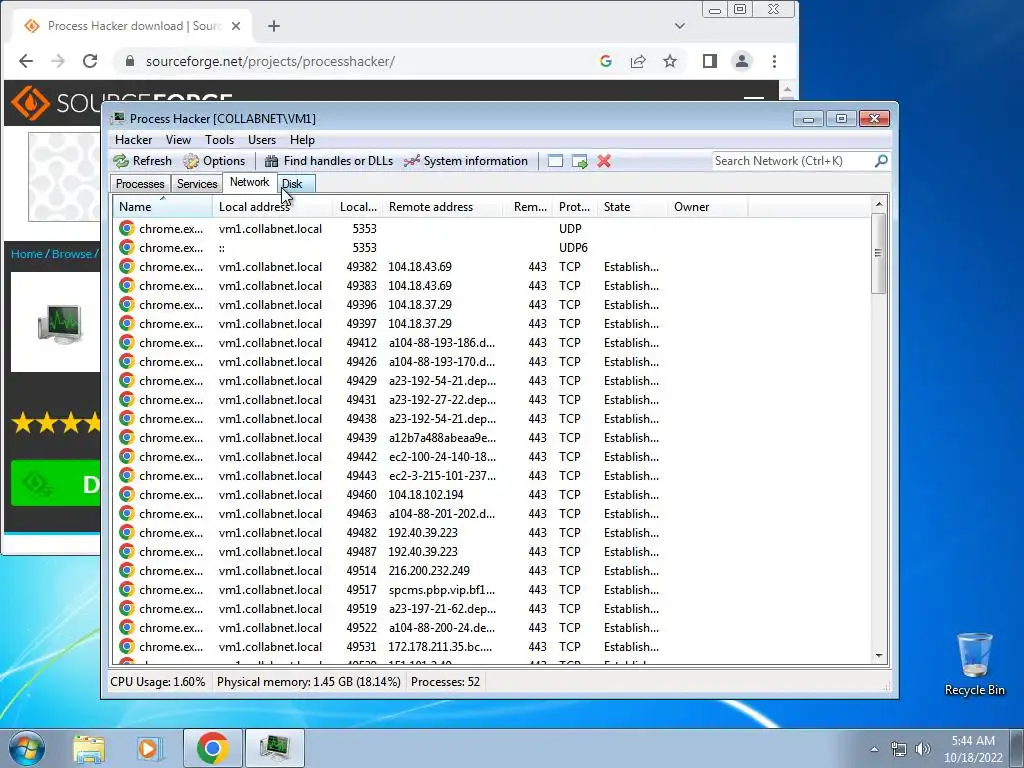This screenshot has width=1024, height=768.
Task: Open Chrome side panel icon
Action: click(710, 61)
